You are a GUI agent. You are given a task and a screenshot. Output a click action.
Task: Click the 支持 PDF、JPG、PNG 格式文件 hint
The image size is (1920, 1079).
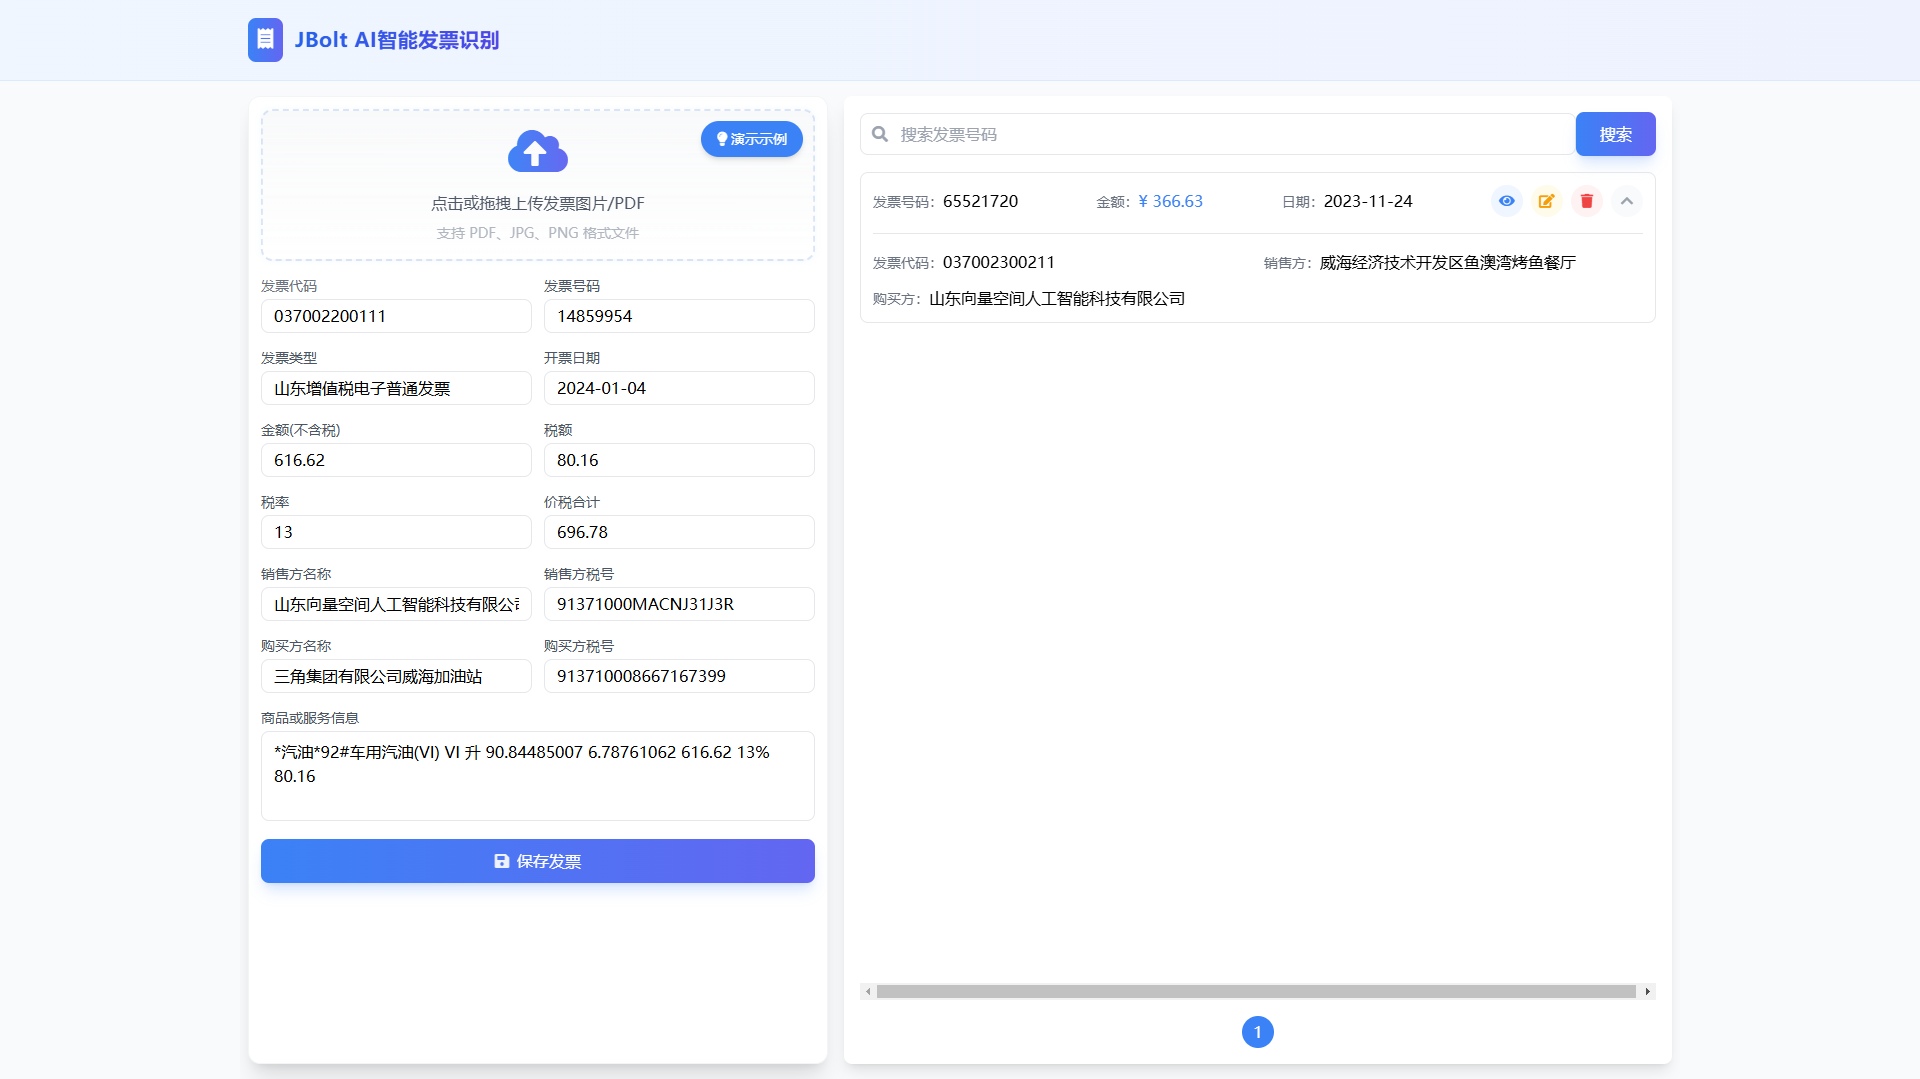(x=538, y=233)
